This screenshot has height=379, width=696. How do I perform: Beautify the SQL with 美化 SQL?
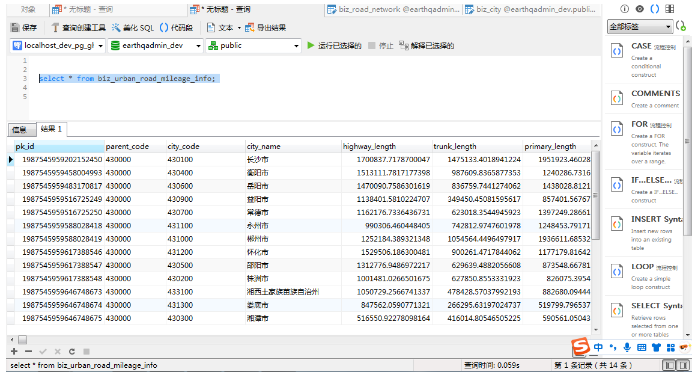coord(133,28)
